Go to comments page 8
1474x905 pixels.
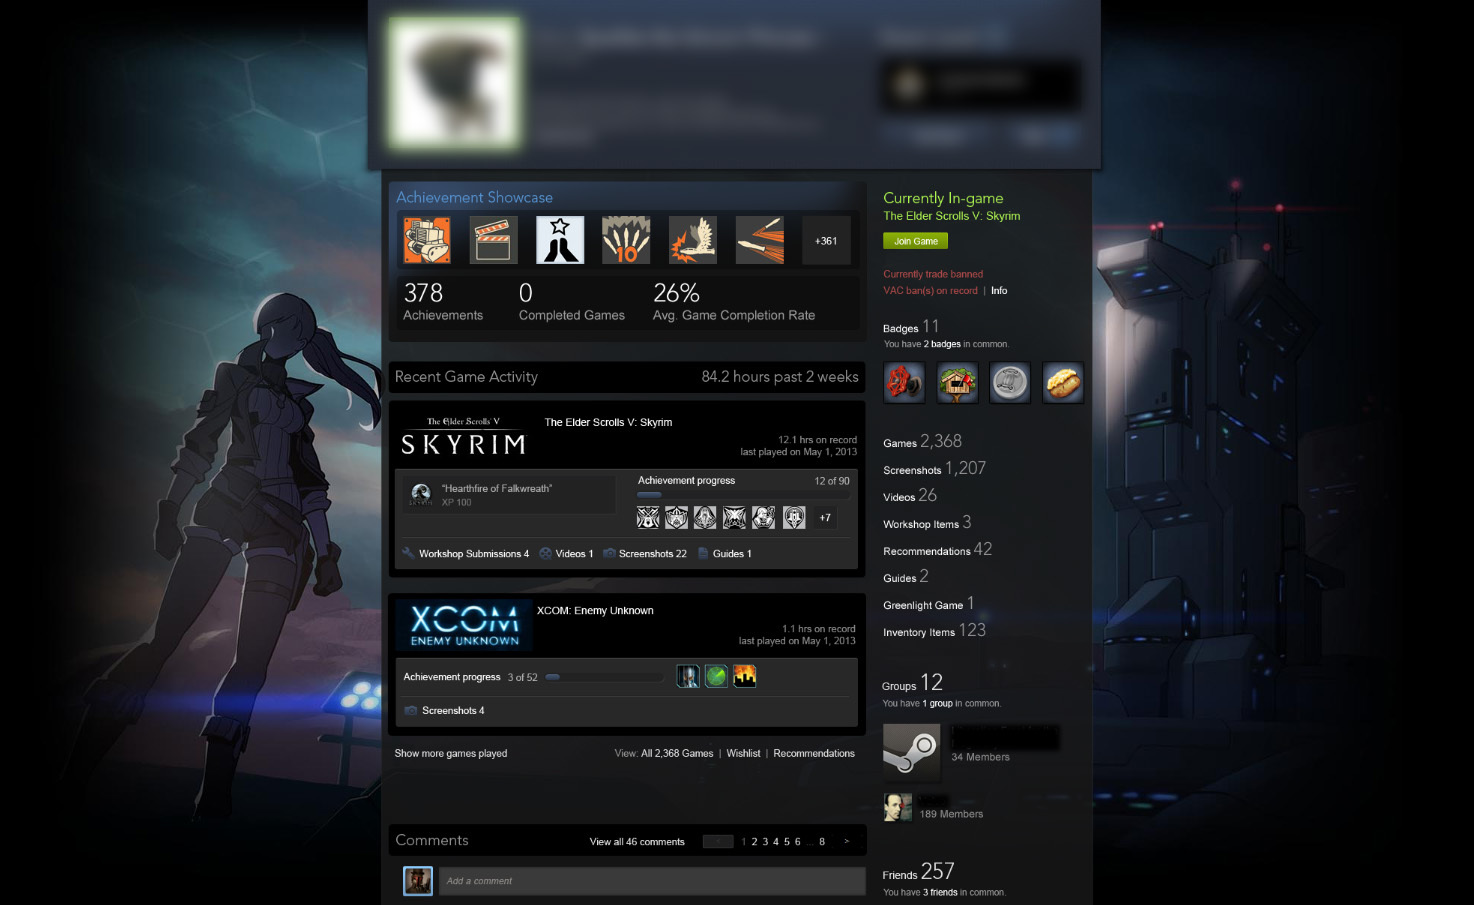point(822,842)
